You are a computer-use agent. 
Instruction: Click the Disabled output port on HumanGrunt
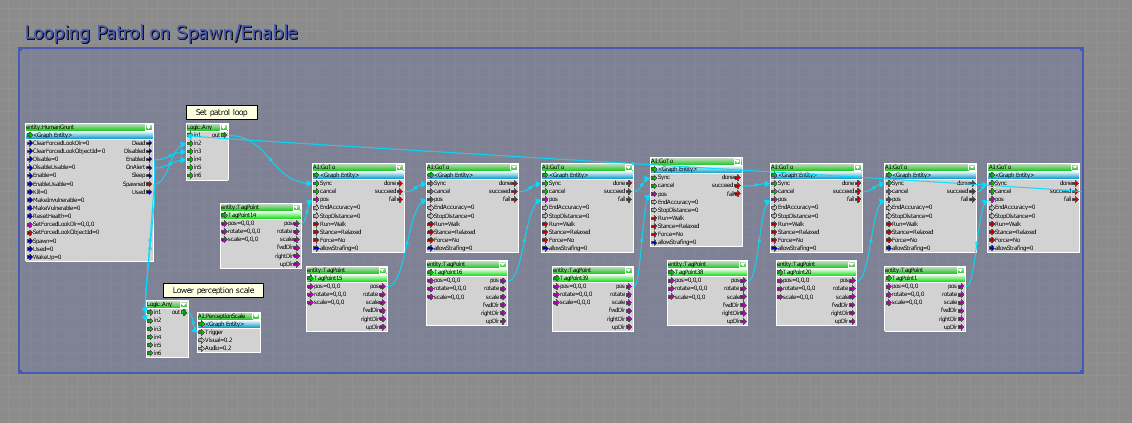149,151
